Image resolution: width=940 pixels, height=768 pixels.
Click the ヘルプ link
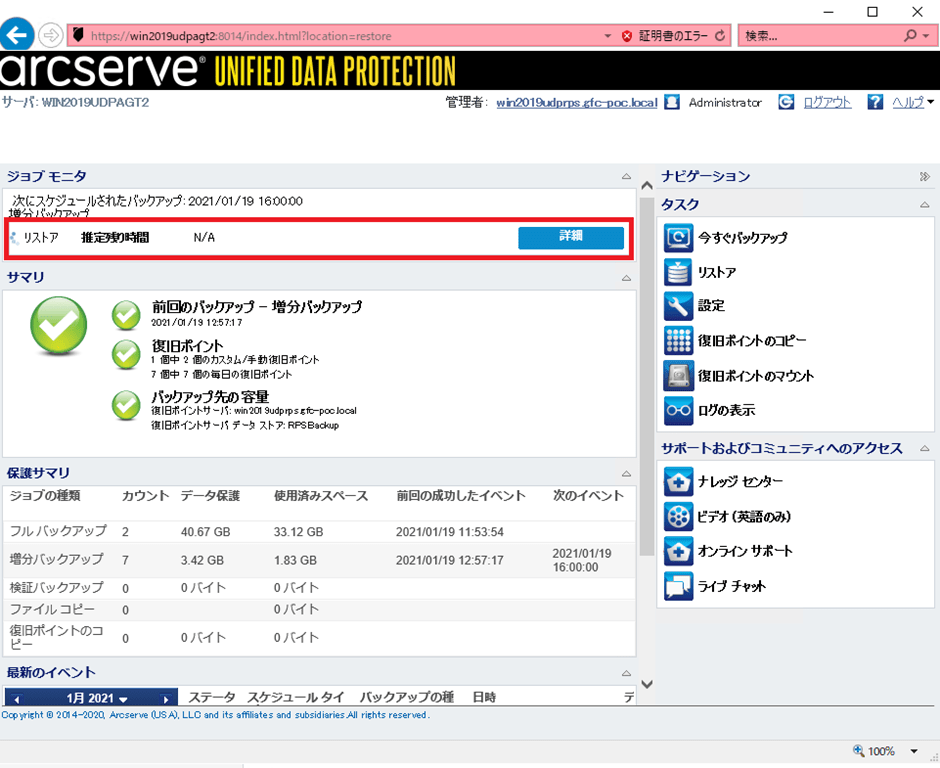pos(908,103)
